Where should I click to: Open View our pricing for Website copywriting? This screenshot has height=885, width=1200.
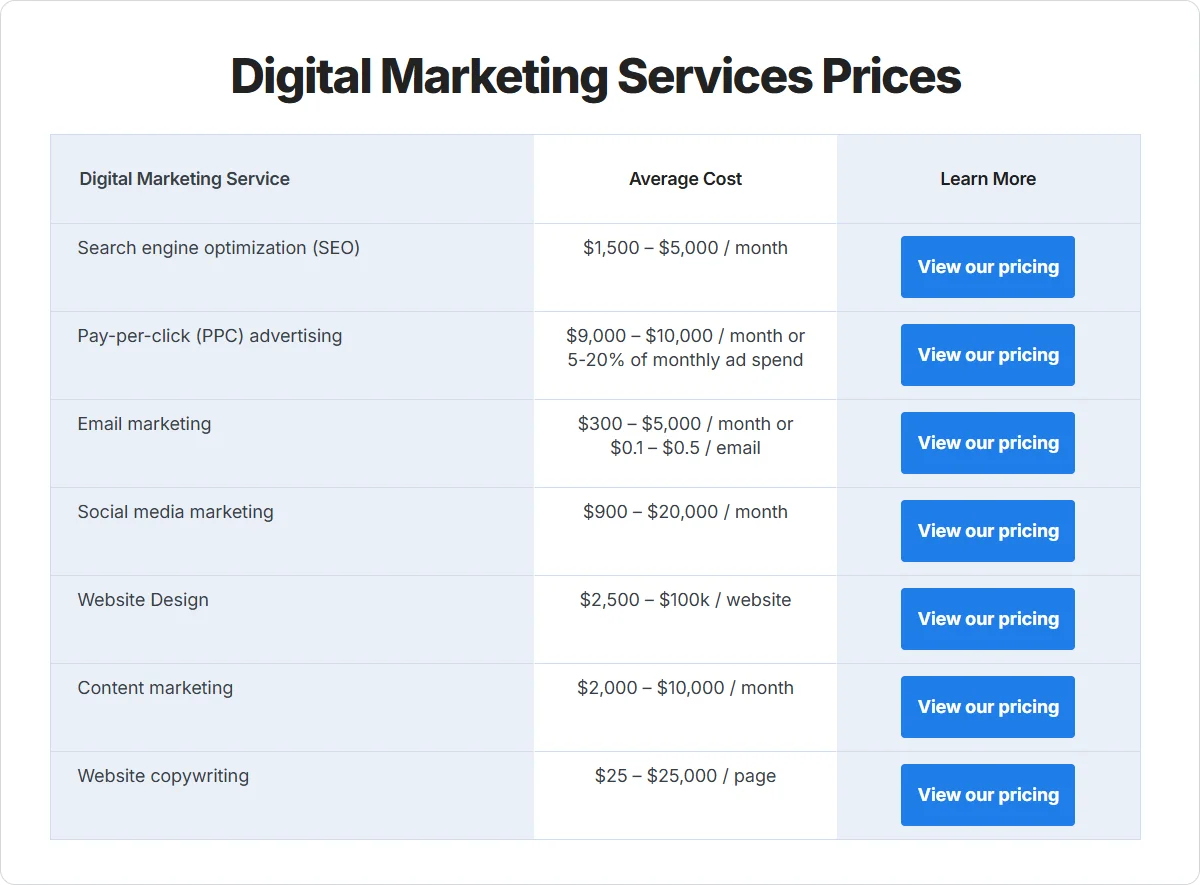click(x=988, y=795)
